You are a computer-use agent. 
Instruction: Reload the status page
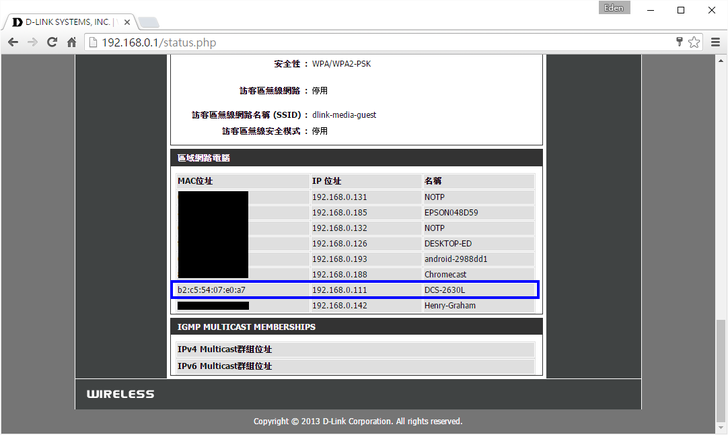click(52, 42)
